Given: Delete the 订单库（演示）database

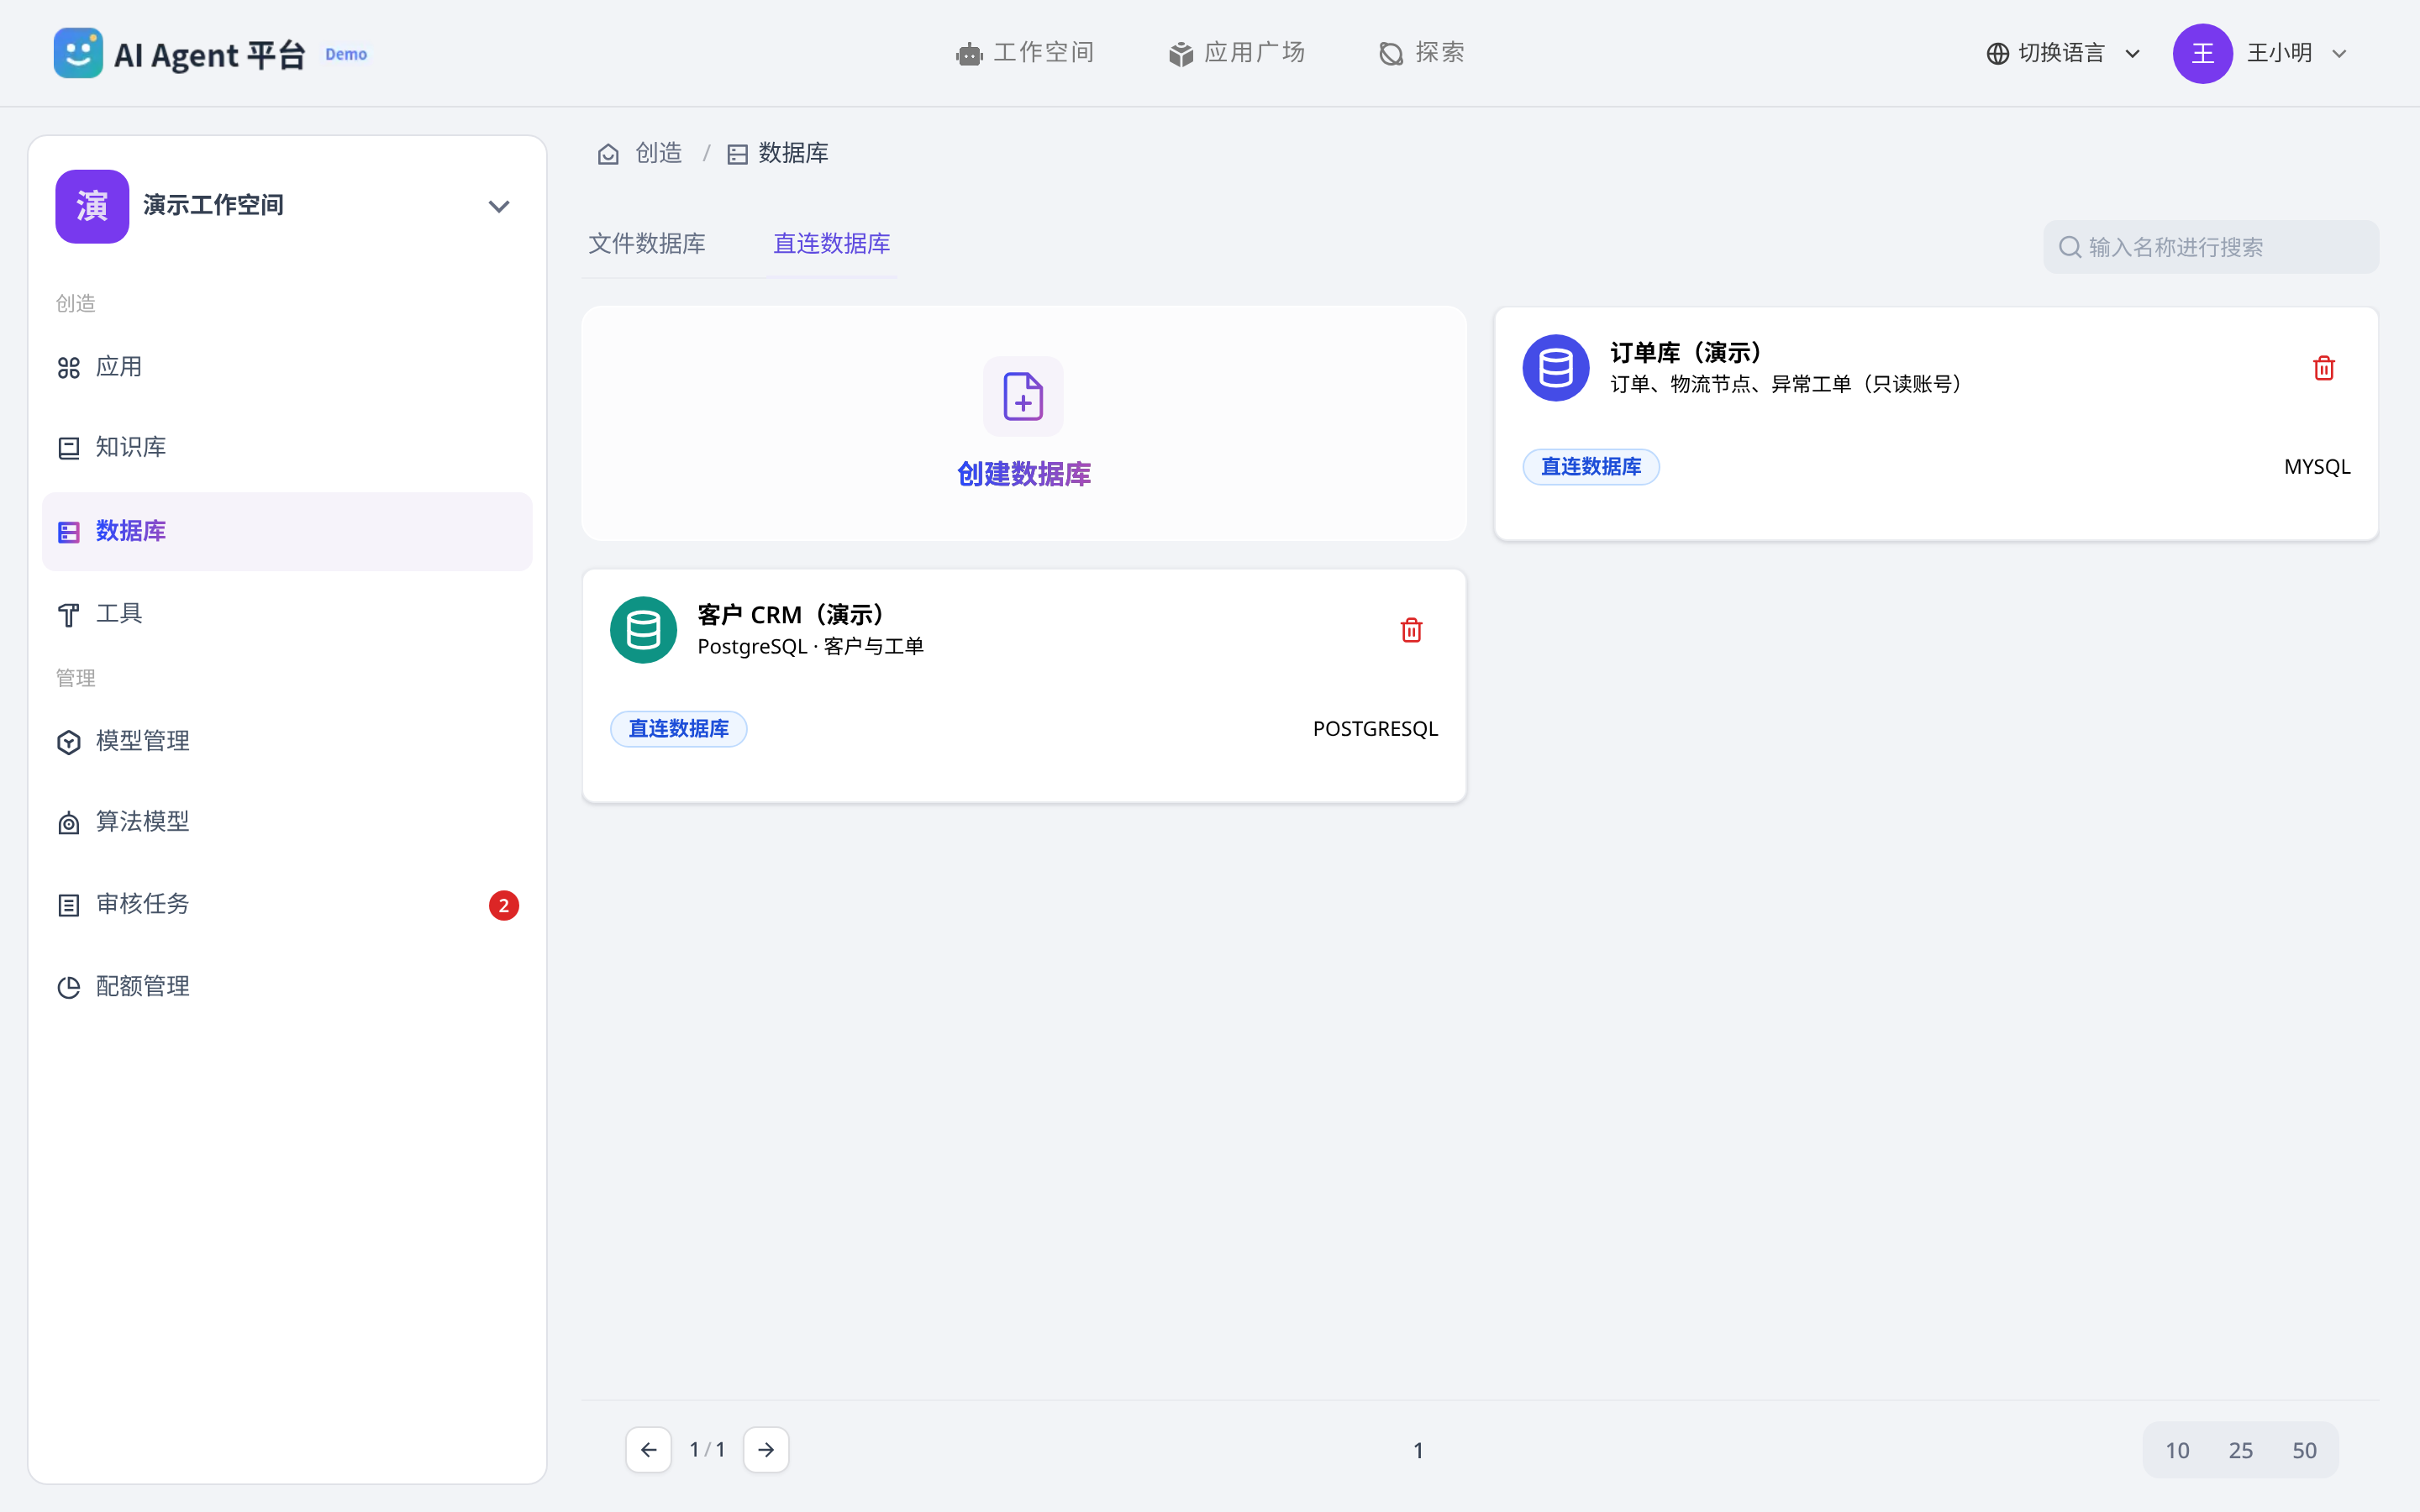Looking at the screenshot, I should click(2324, 368).
